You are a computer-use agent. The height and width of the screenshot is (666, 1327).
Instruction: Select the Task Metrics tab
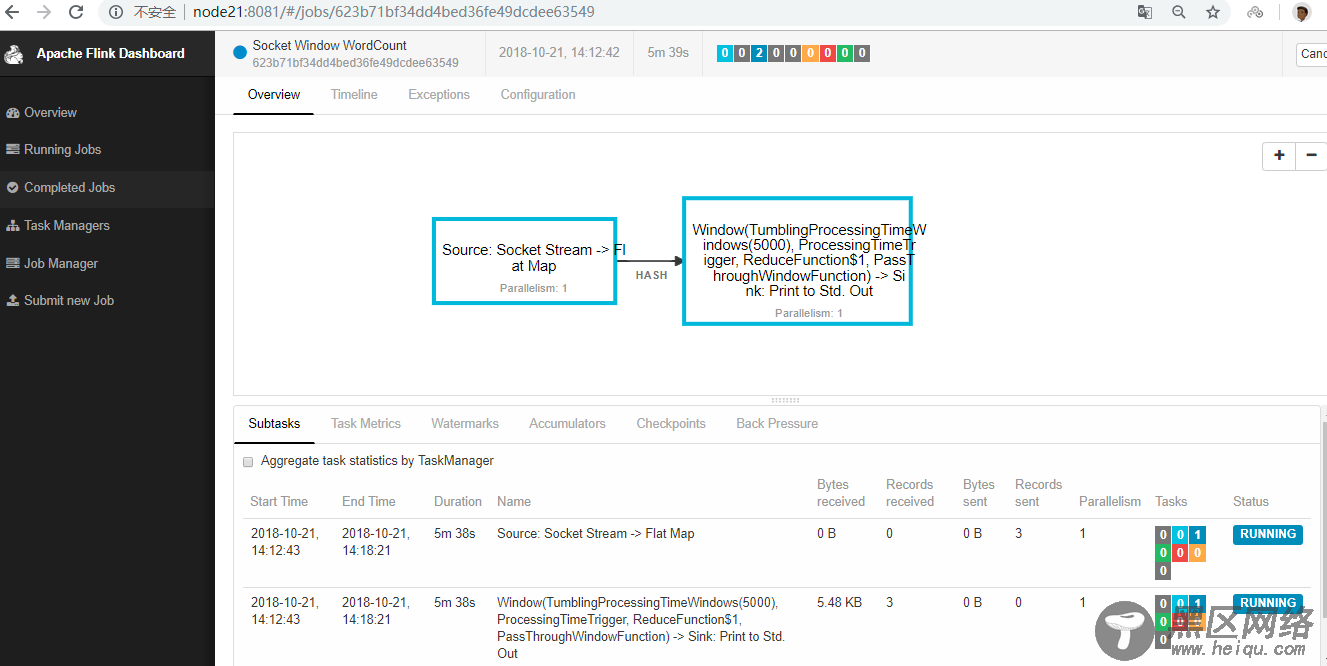[366, 424]
